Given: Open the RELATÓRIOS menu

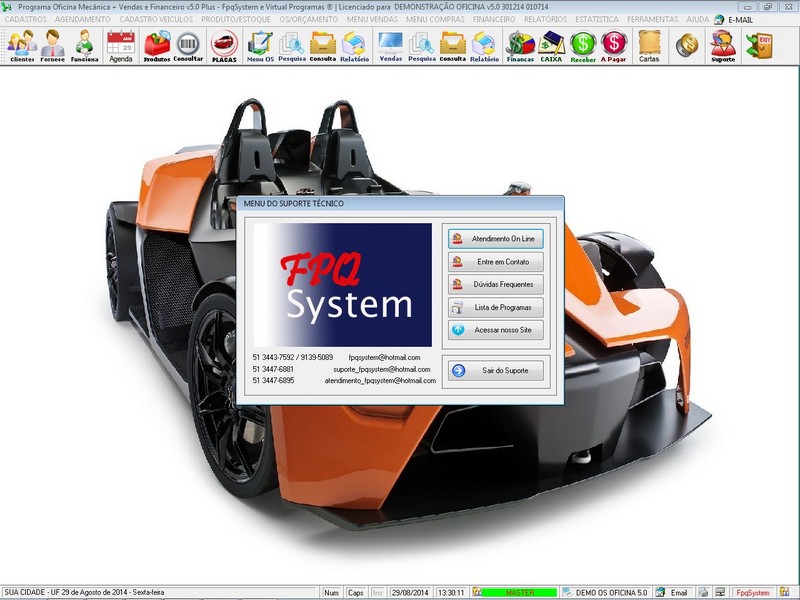Looking at the screenshot, I should [x=545, y=19].
